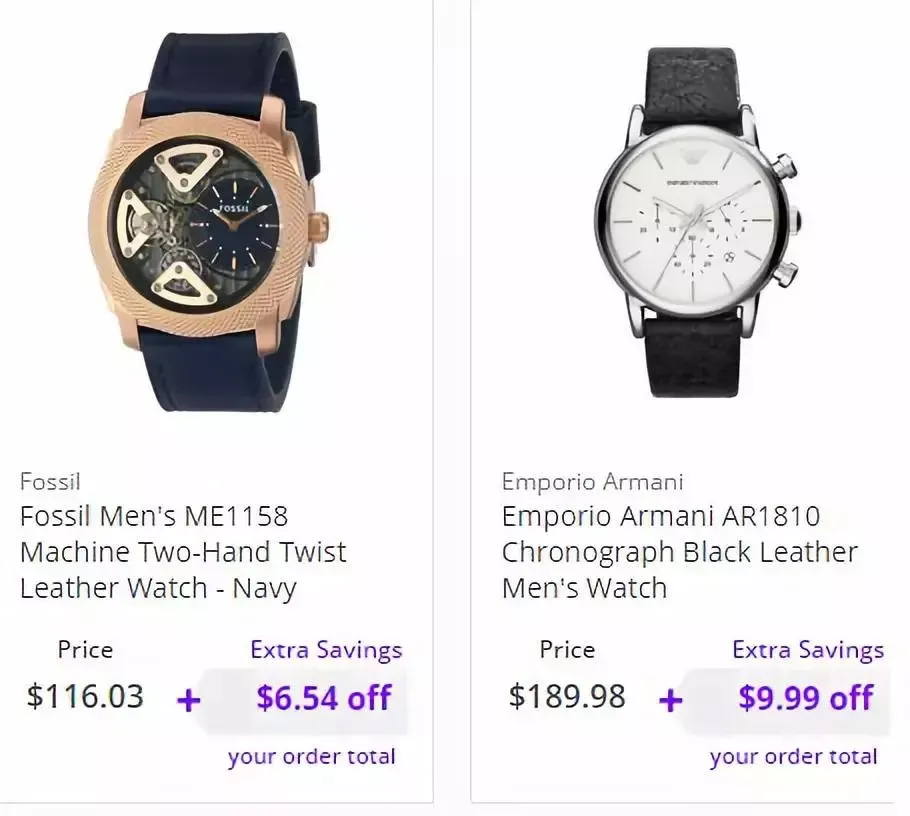Click the Fossil brand name link

(x=50, y=481)
